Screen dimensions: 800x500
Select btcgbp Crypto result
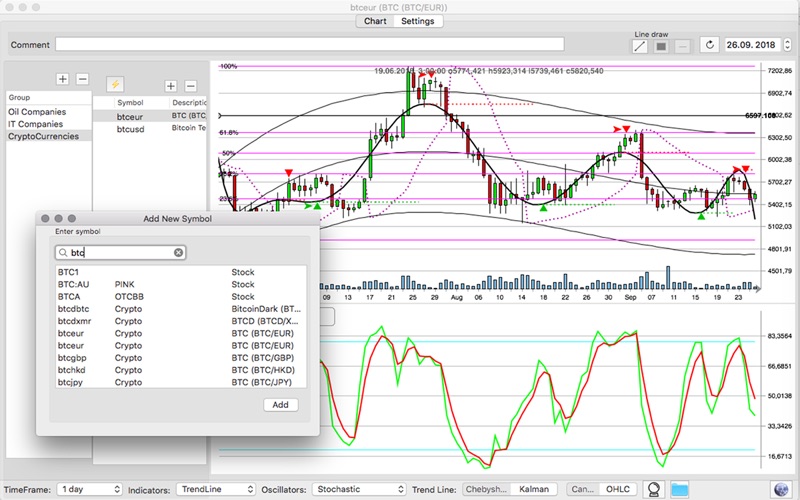click(x=181, y=358)
